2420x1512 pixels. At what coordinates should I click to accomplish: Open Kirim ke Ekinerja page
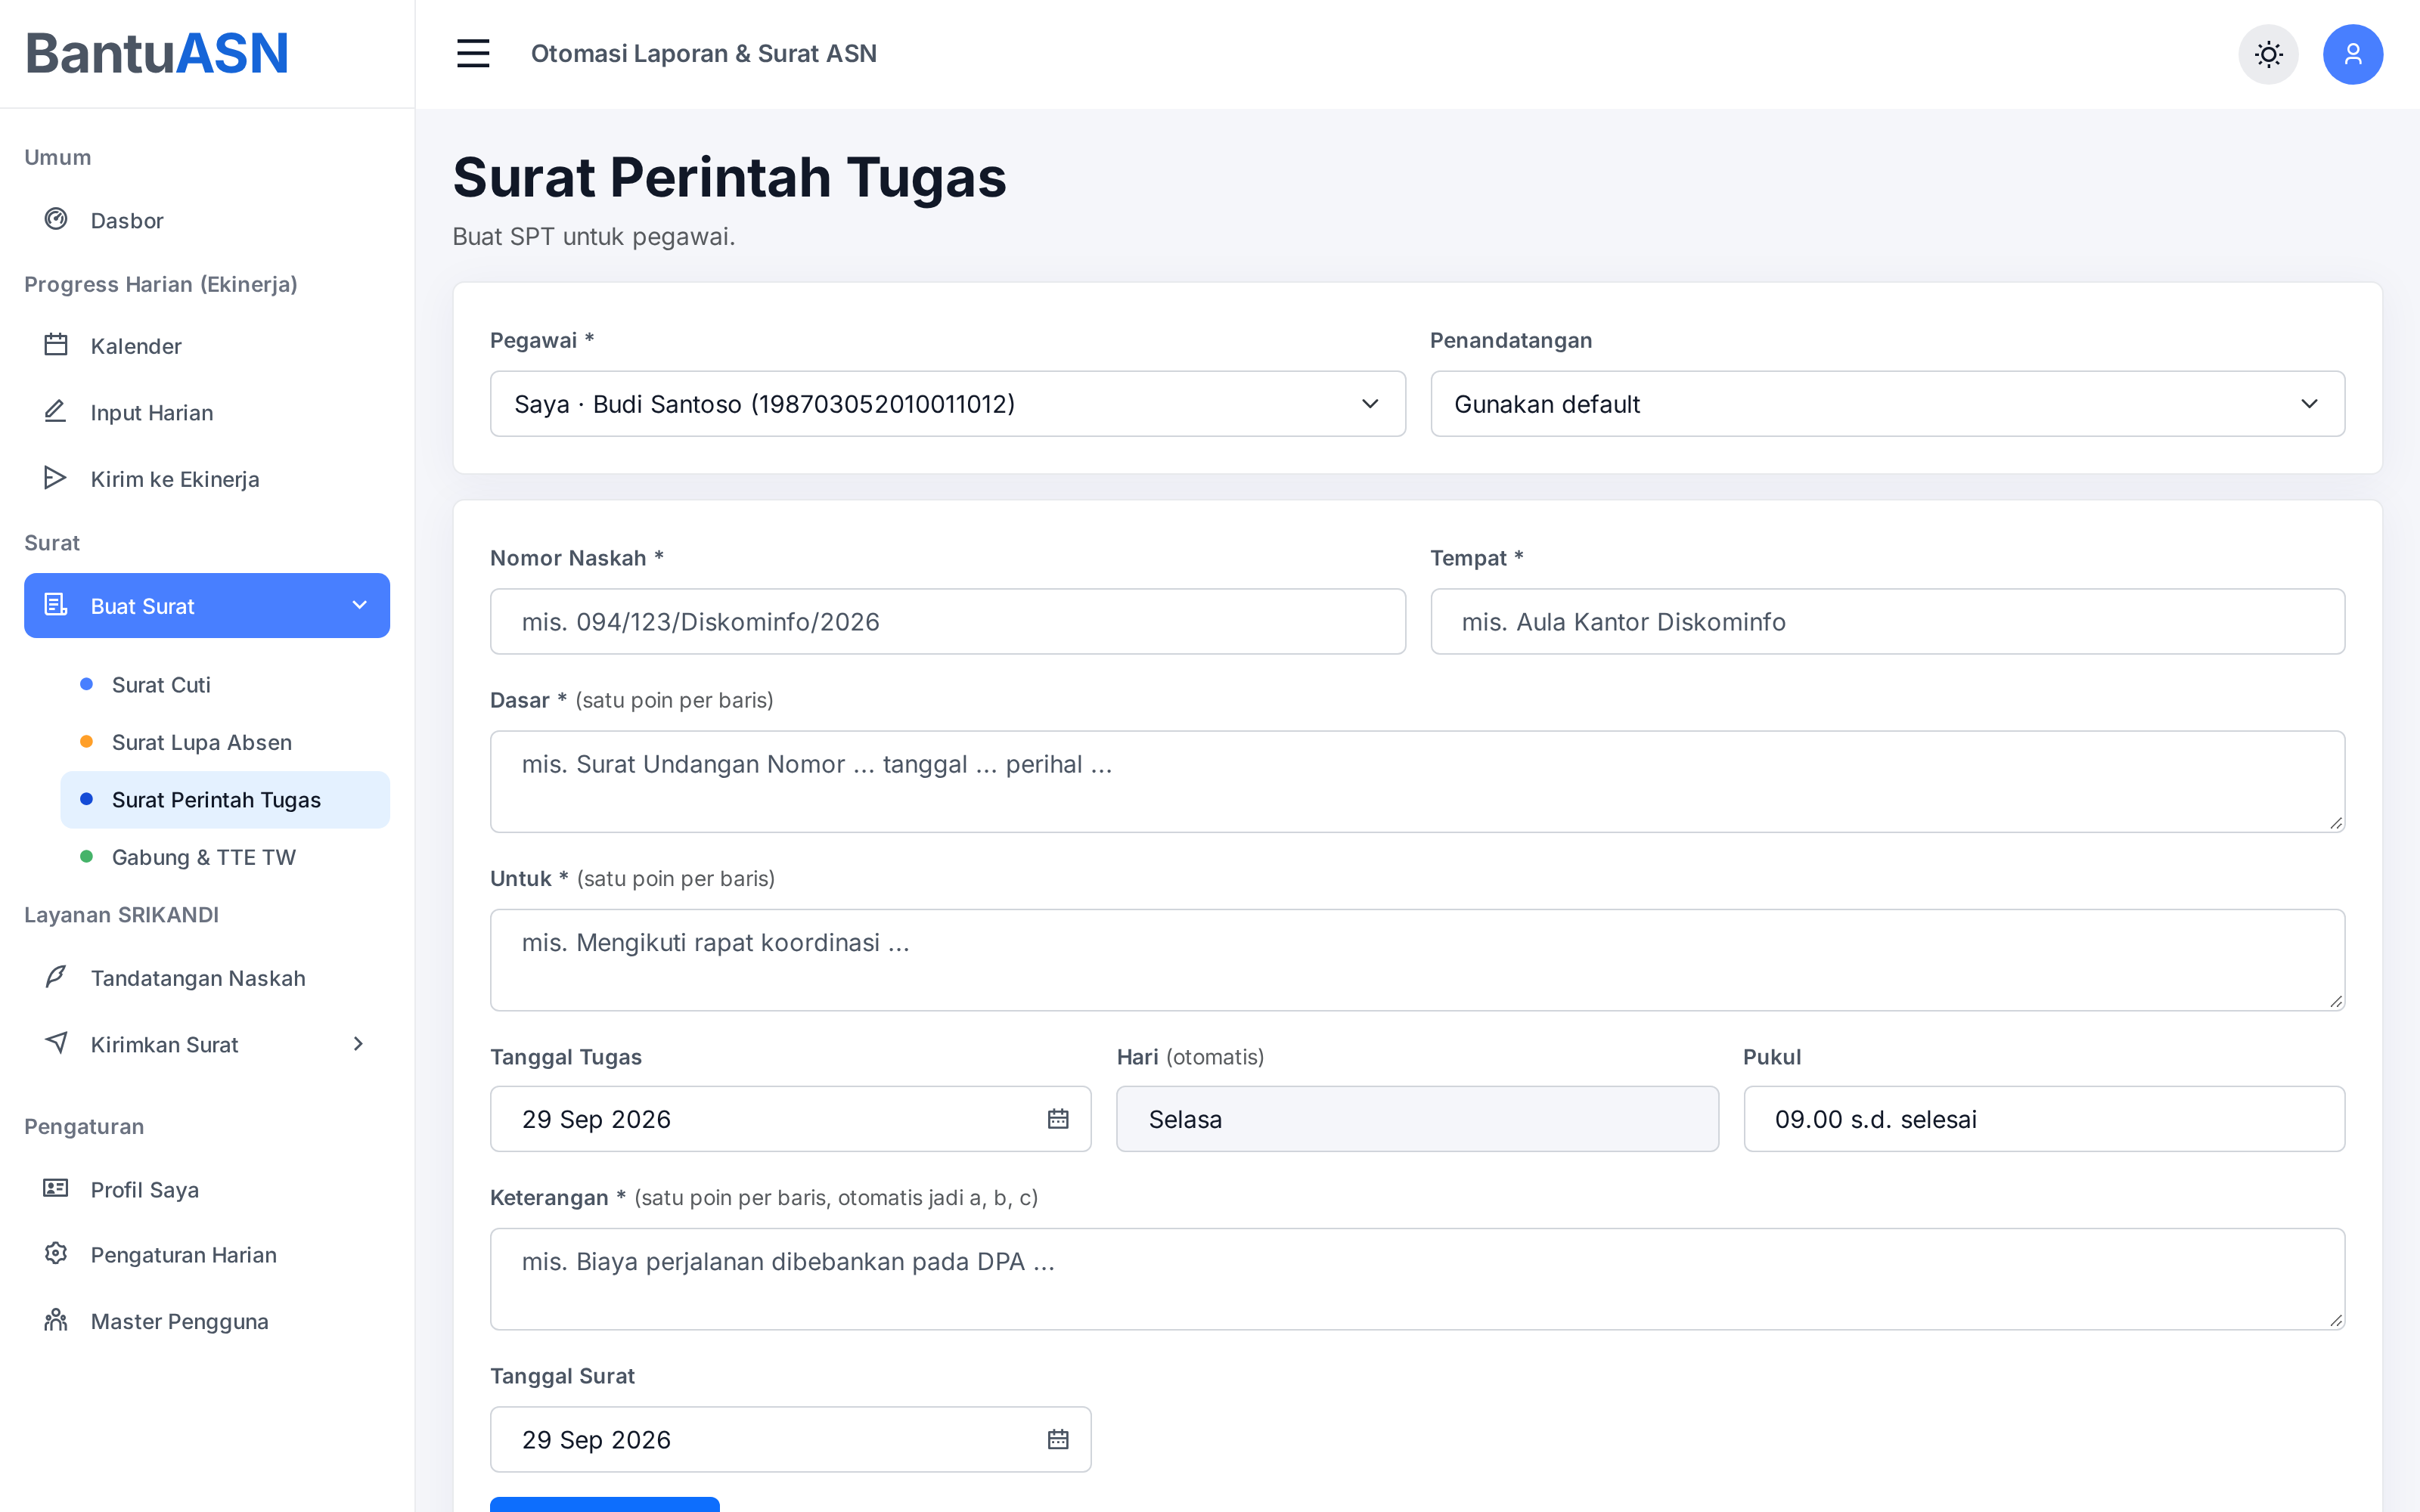(207, 479)
